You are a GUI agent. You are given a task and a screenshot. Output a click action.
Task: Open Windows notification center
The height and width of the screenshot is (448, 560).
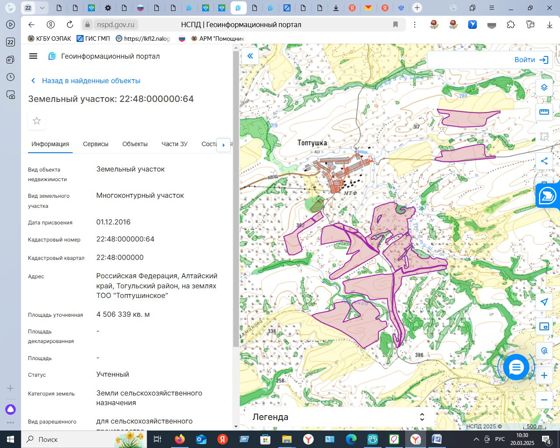546,439
